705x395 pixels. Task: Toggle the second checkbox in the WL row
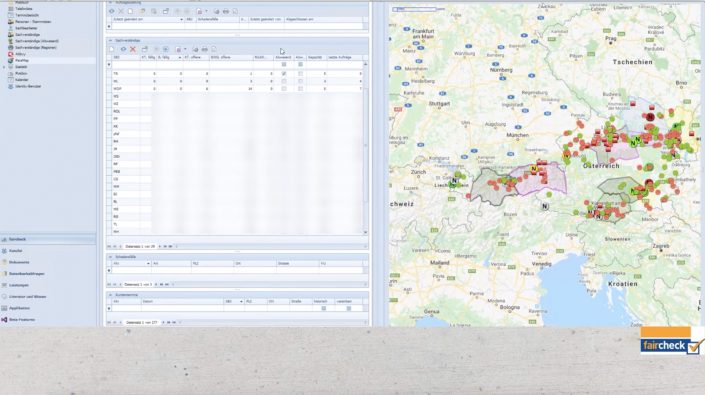300,81
